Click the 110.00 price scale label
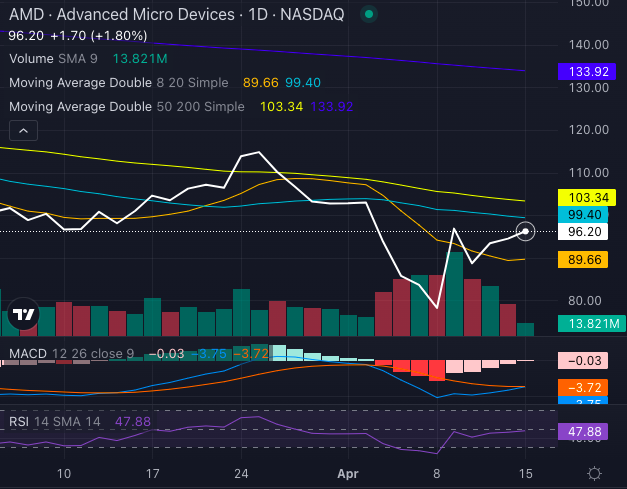The image size is (627, 489). [589, 173]
